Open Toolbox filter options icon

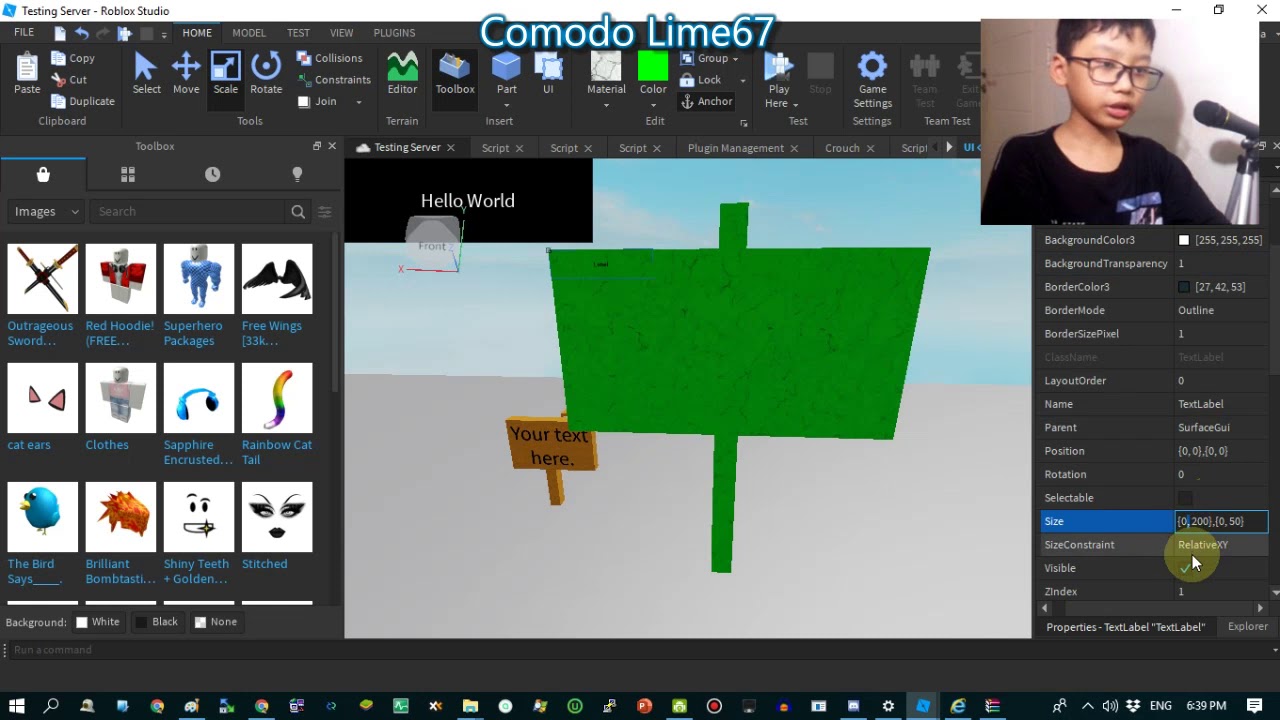pos(324,211)
